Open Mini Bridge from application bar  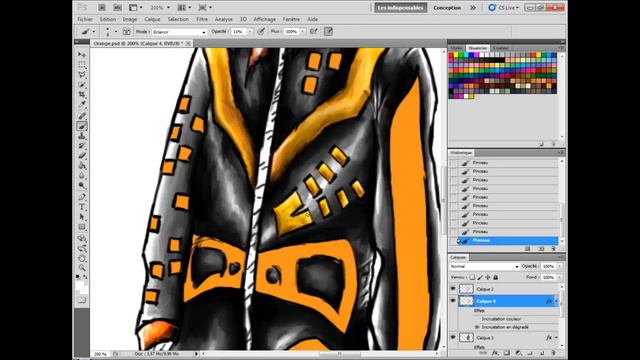(117, 7)
